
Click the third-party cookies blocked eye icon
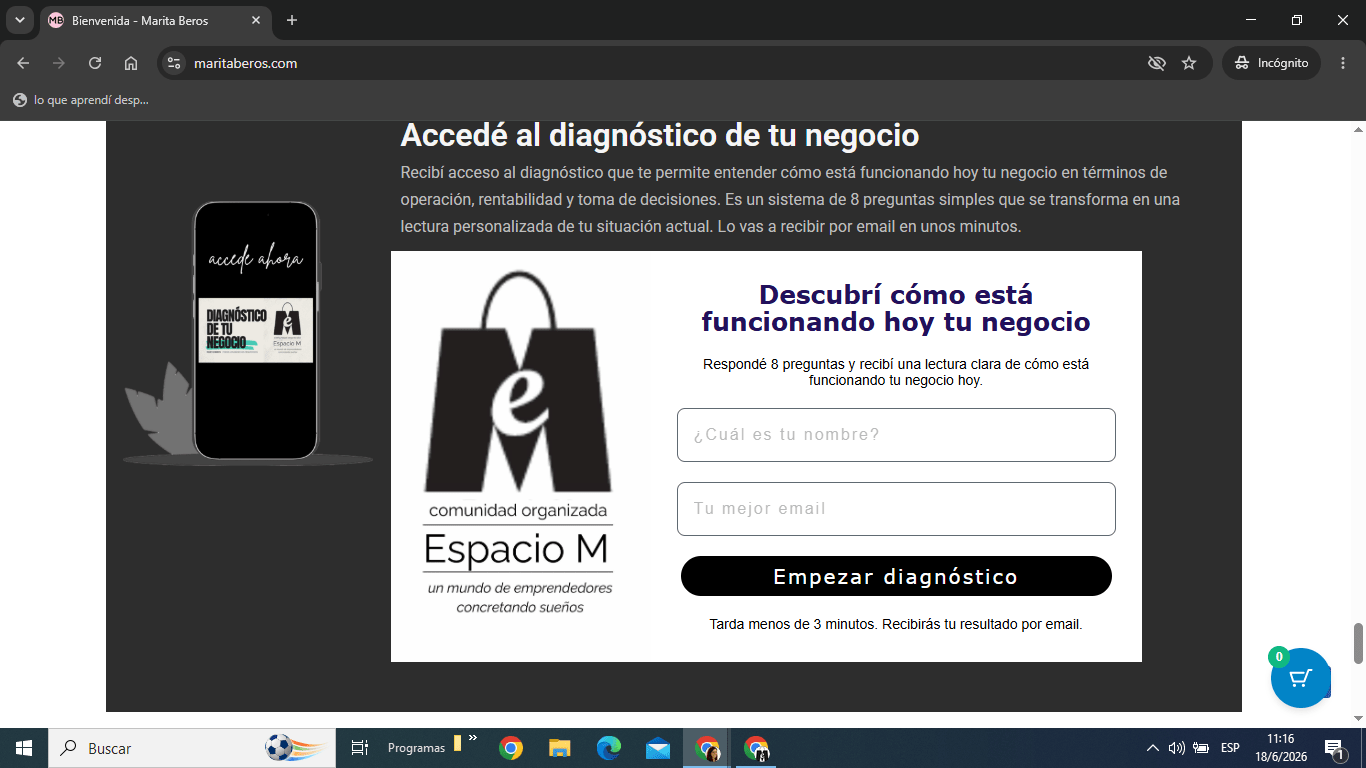[x=1157, y=63]
